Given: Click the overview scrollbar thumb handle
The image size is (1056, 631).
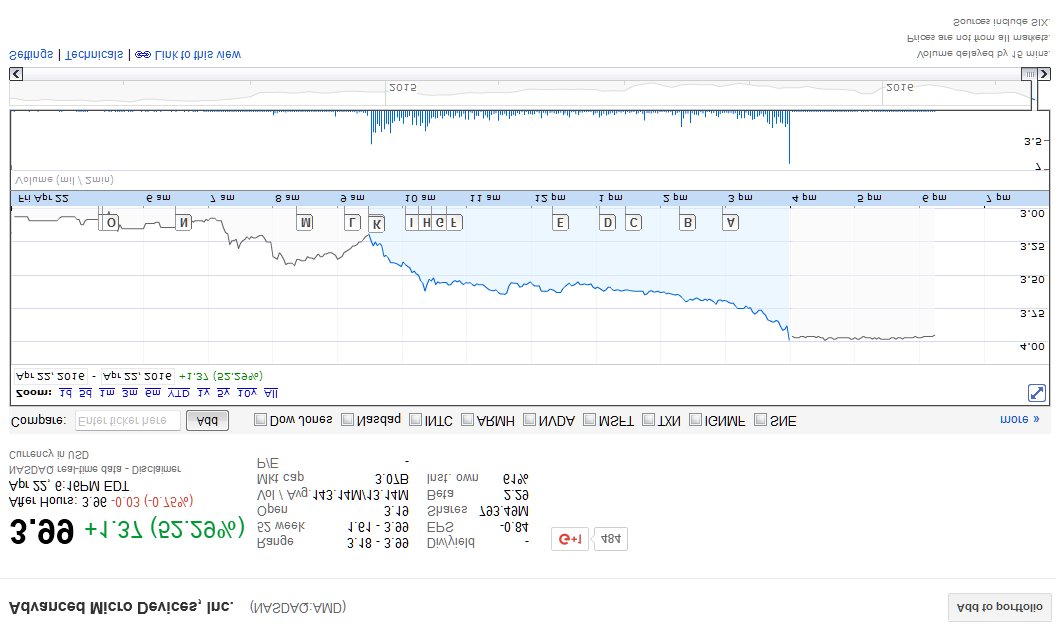Looking at the screenshot, I should tap(1029, 74).
